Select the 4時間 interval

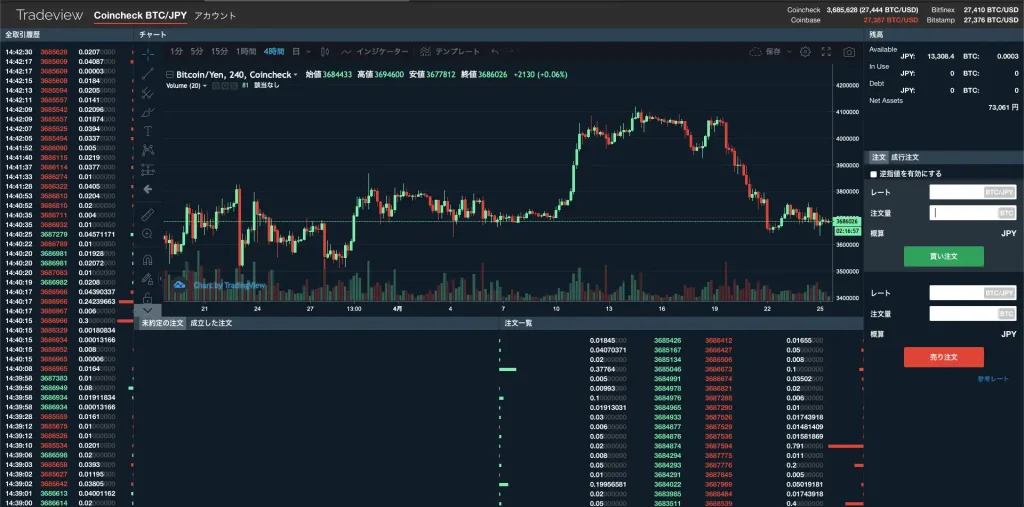pyautogui.click(x=274, y=52)
